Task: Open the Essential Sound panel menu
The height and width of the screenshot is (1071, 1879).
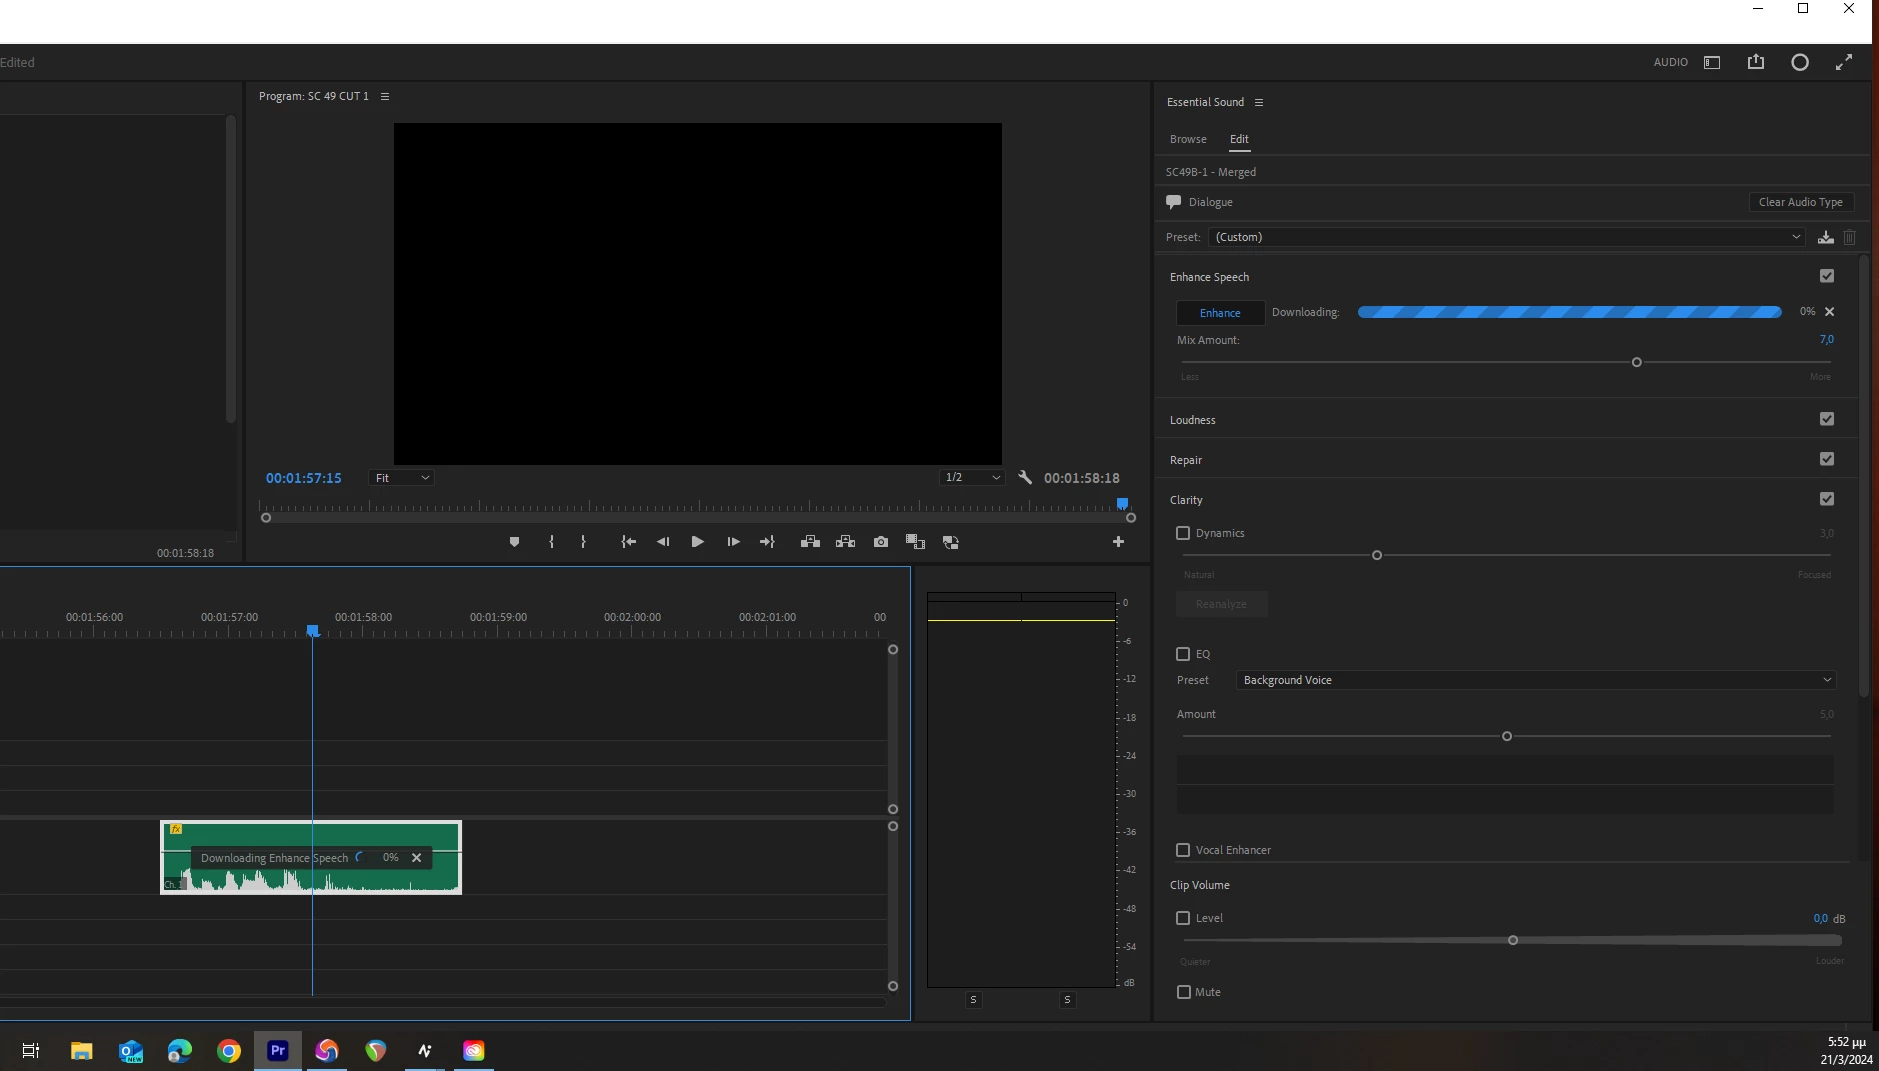Action: coord(1259,102)
